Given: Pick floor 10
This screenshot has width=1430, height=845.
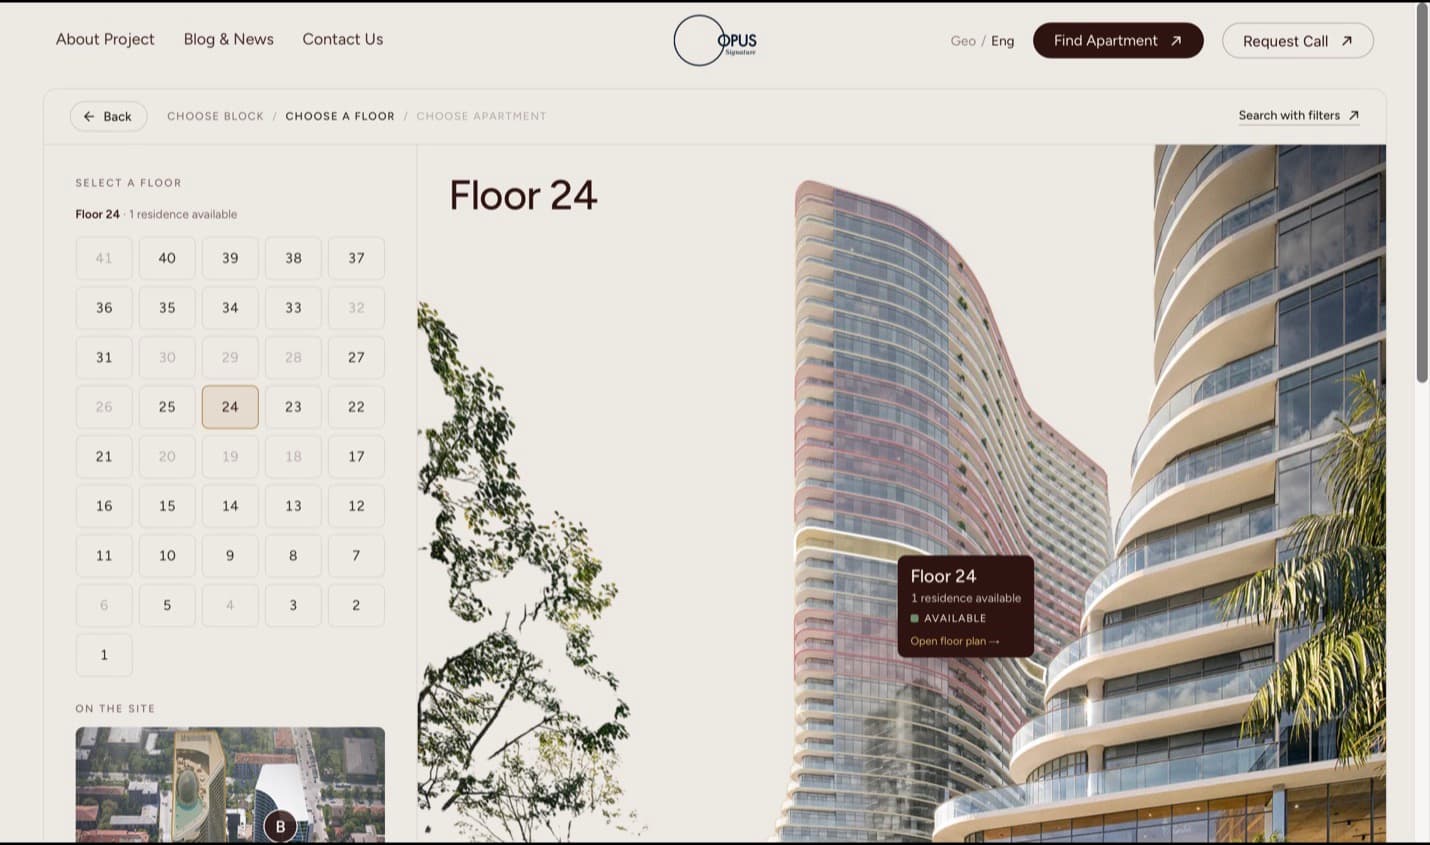Looking at the screenshot, I should [167, 556].
